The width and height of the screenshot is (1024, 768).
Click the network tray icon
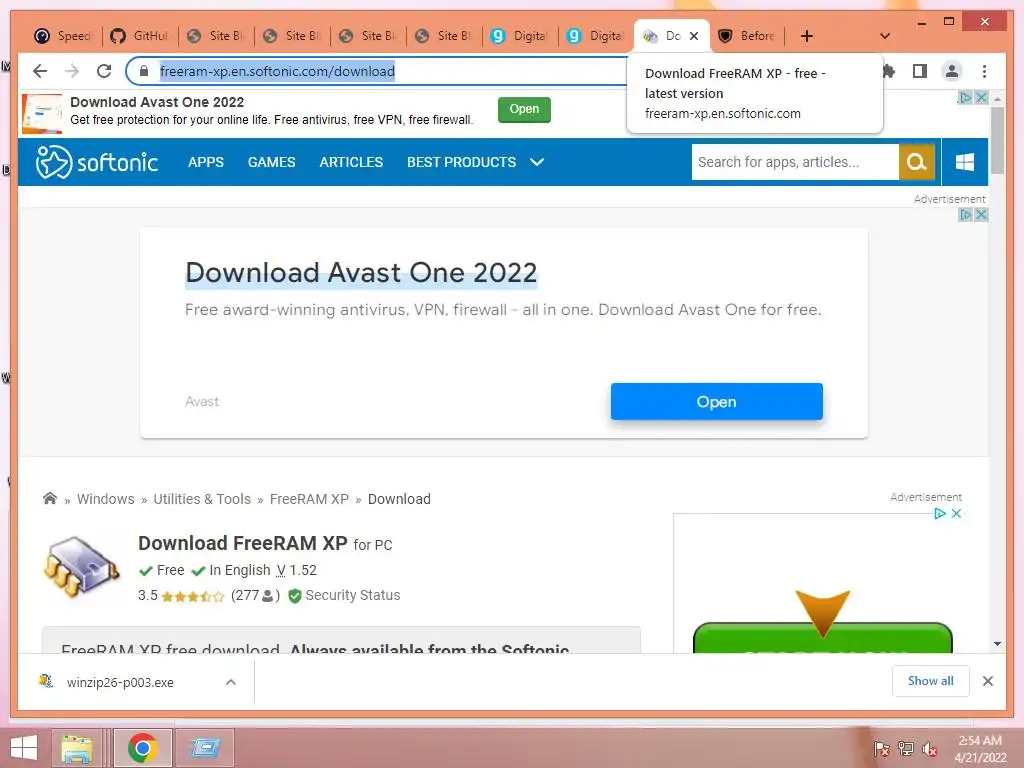point(906,749)
